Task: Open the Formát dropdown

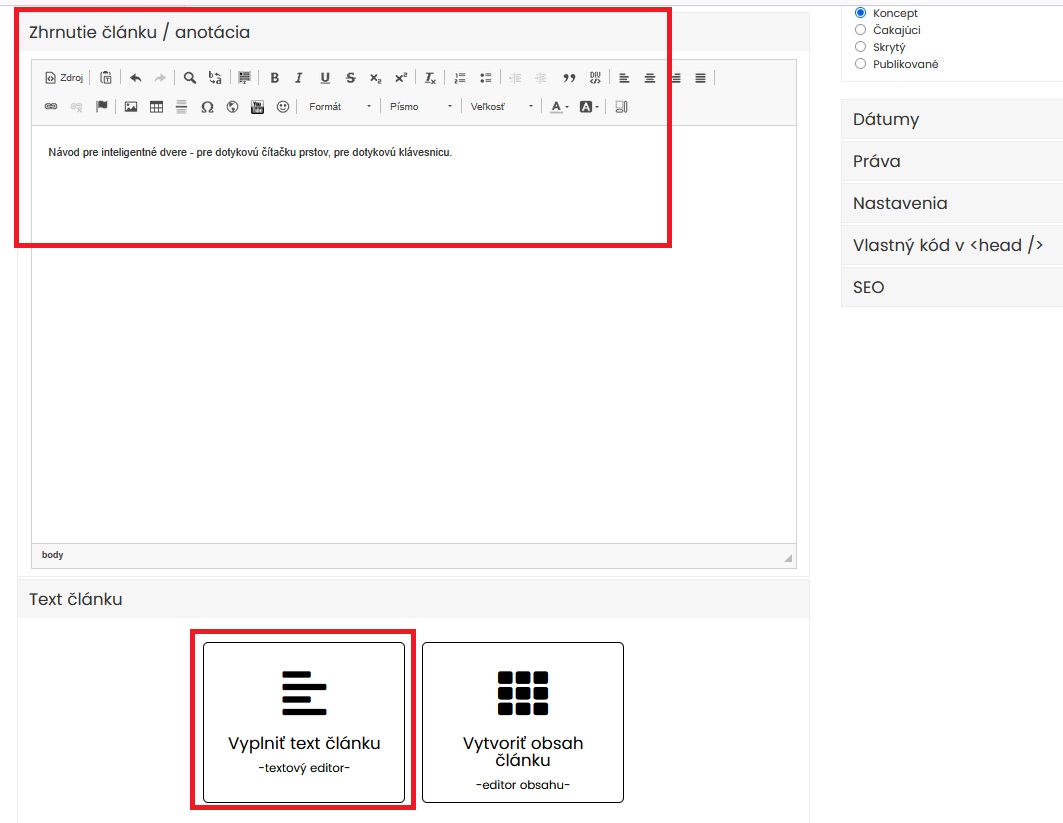Action: 339,107
